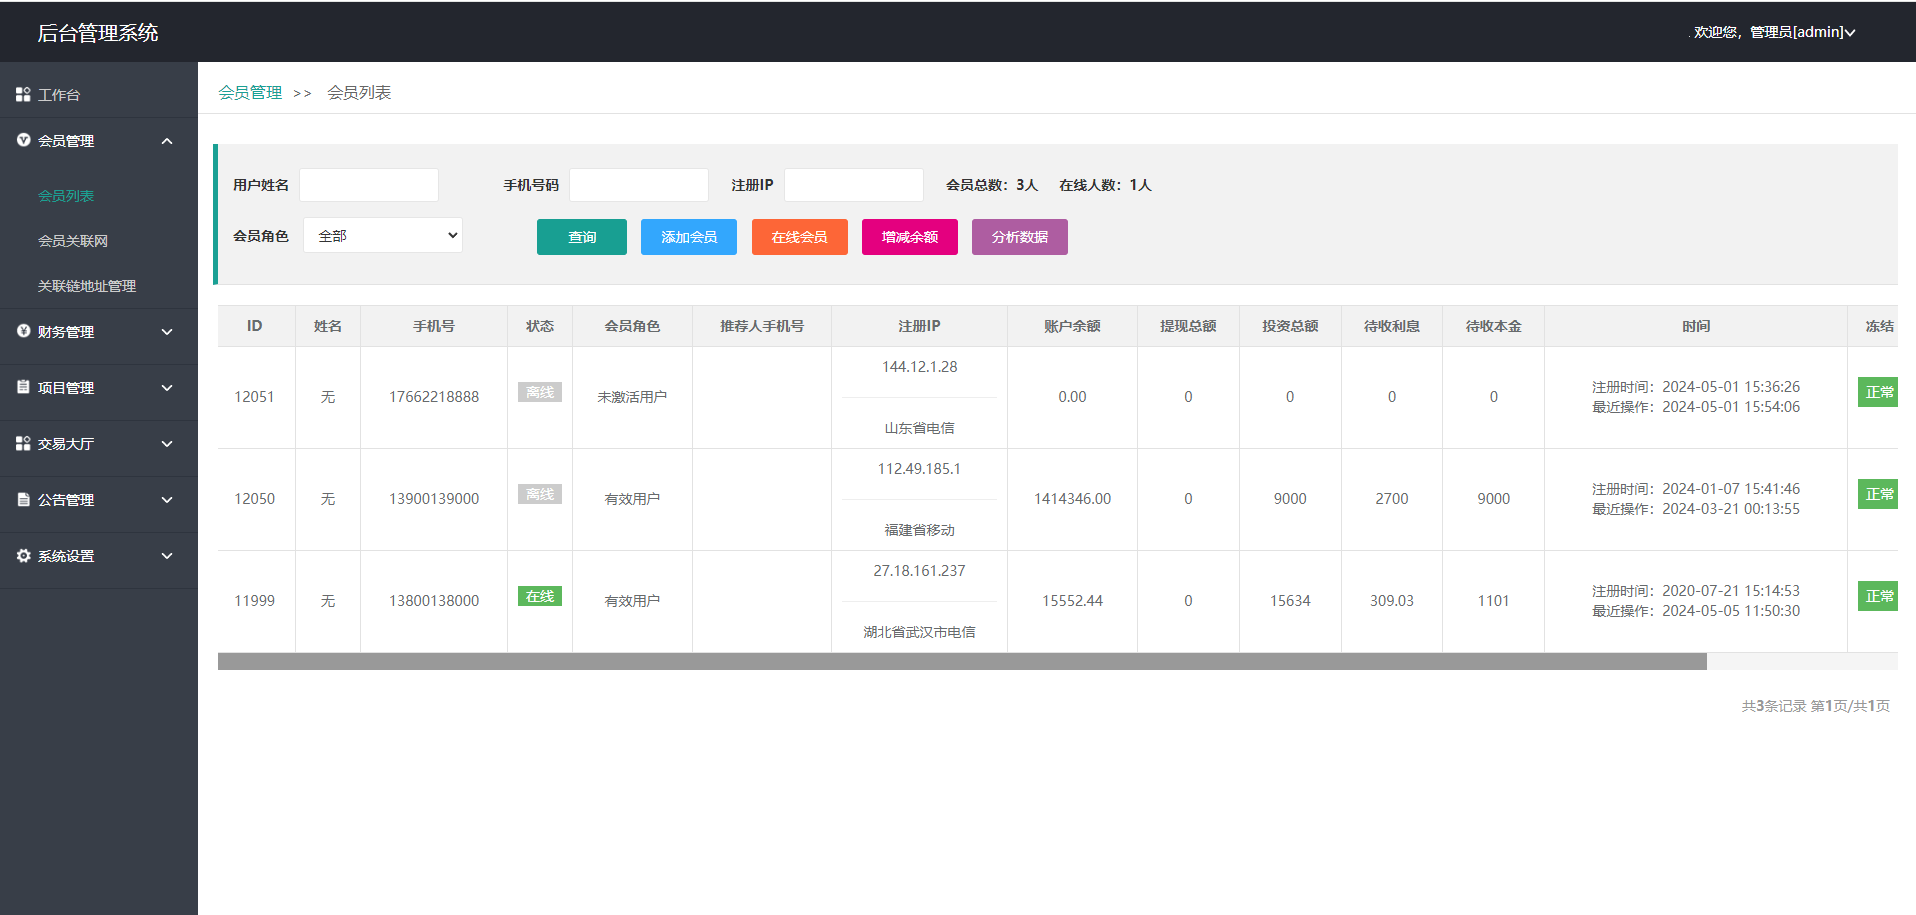Open the 会员角色 dropdown
The width and height of the screenshot is (1916, 915).
point(382,236)
